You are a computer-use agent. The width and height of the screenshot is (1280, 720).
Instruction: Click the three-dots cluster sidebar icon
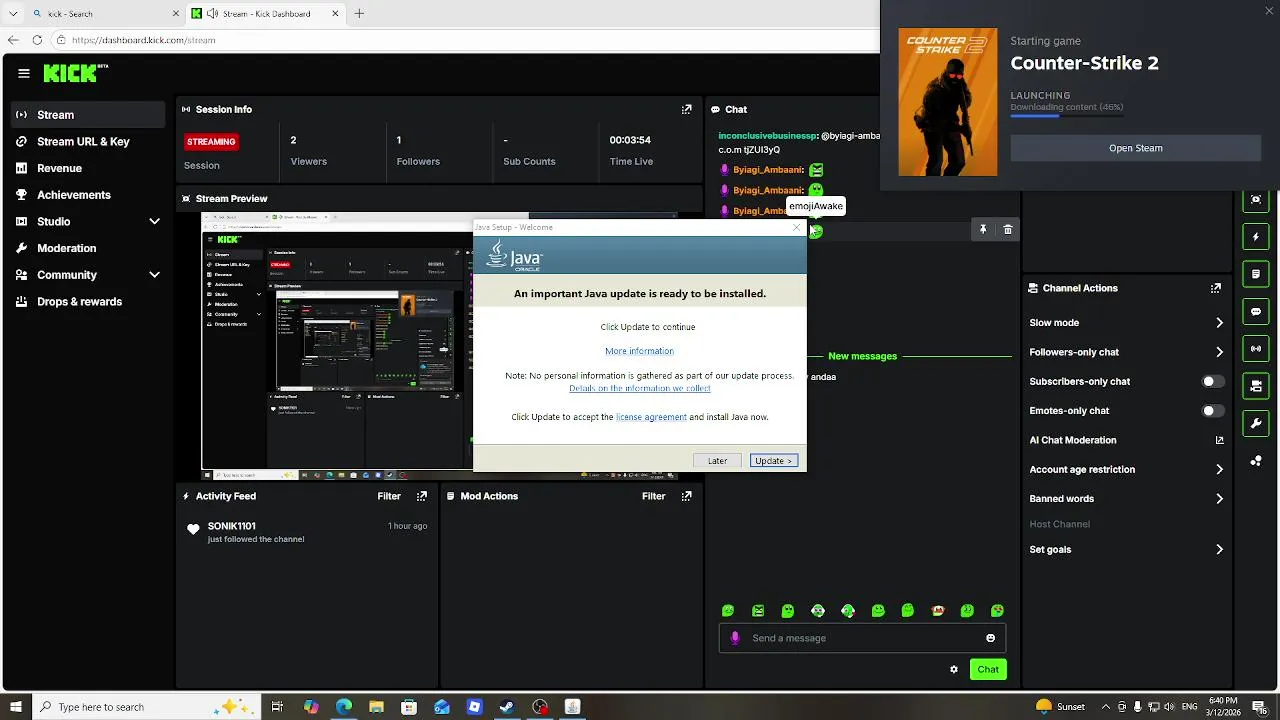point(1256,460)
